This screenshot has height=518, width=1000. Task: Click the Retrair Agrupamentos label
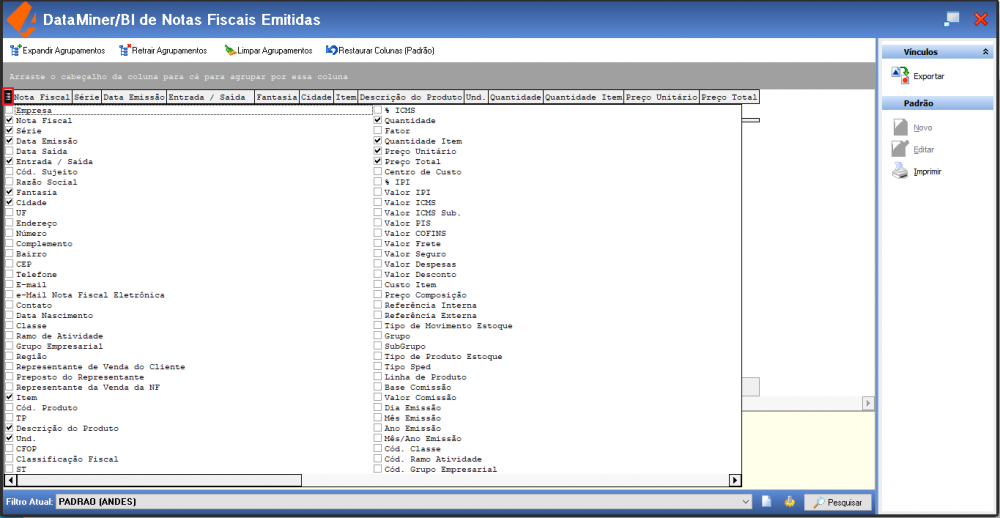click(x=170, y=50)
